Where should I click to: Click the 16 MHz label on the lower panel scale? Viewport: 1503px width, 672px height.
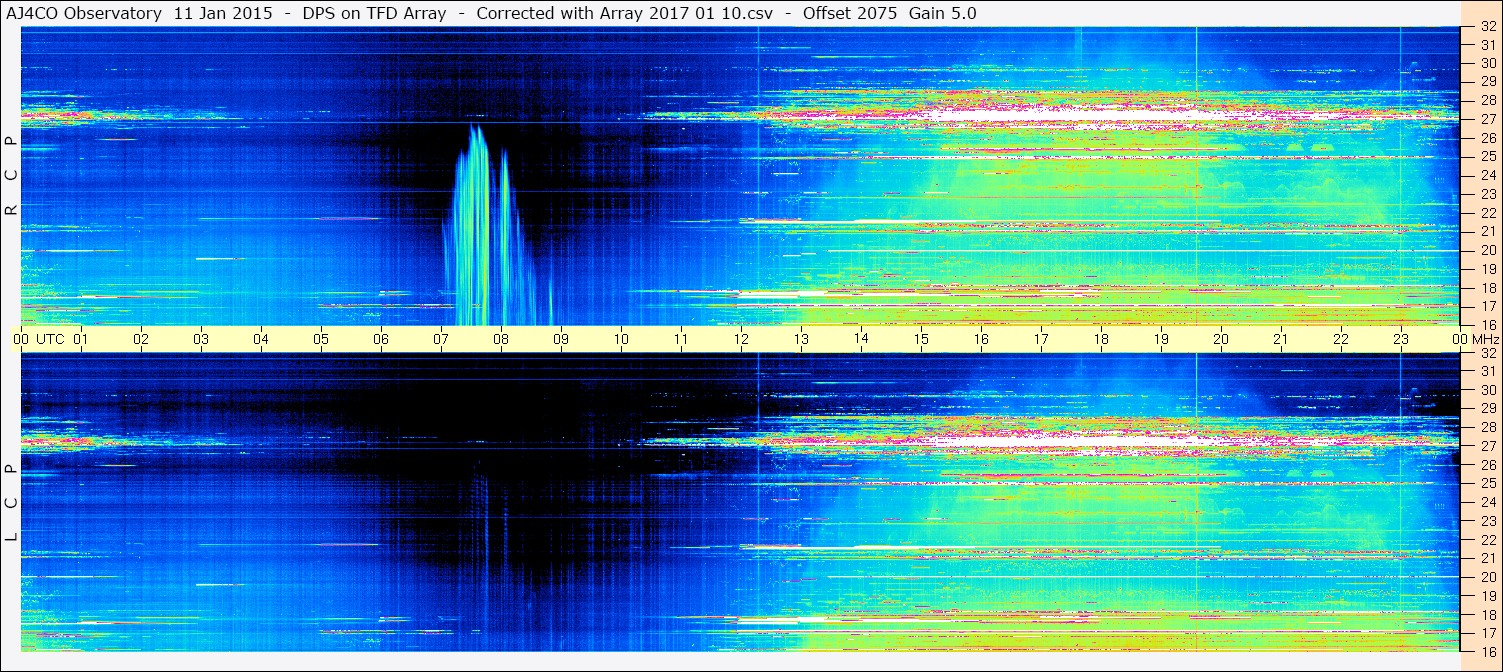click(x=1487, y=650)
